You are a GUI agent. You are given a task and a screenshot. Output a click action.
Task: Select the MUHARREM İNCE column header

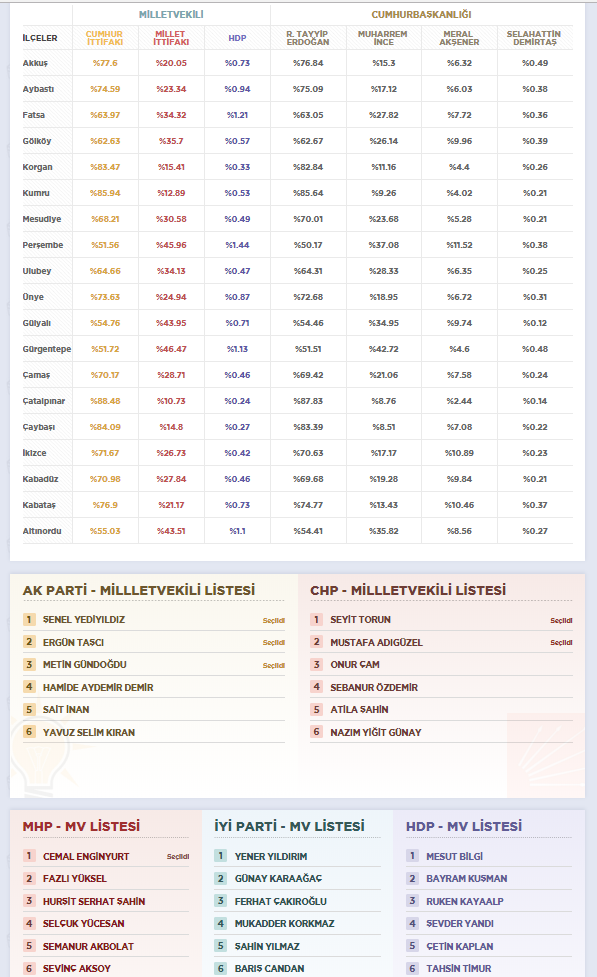pos(383,38)
